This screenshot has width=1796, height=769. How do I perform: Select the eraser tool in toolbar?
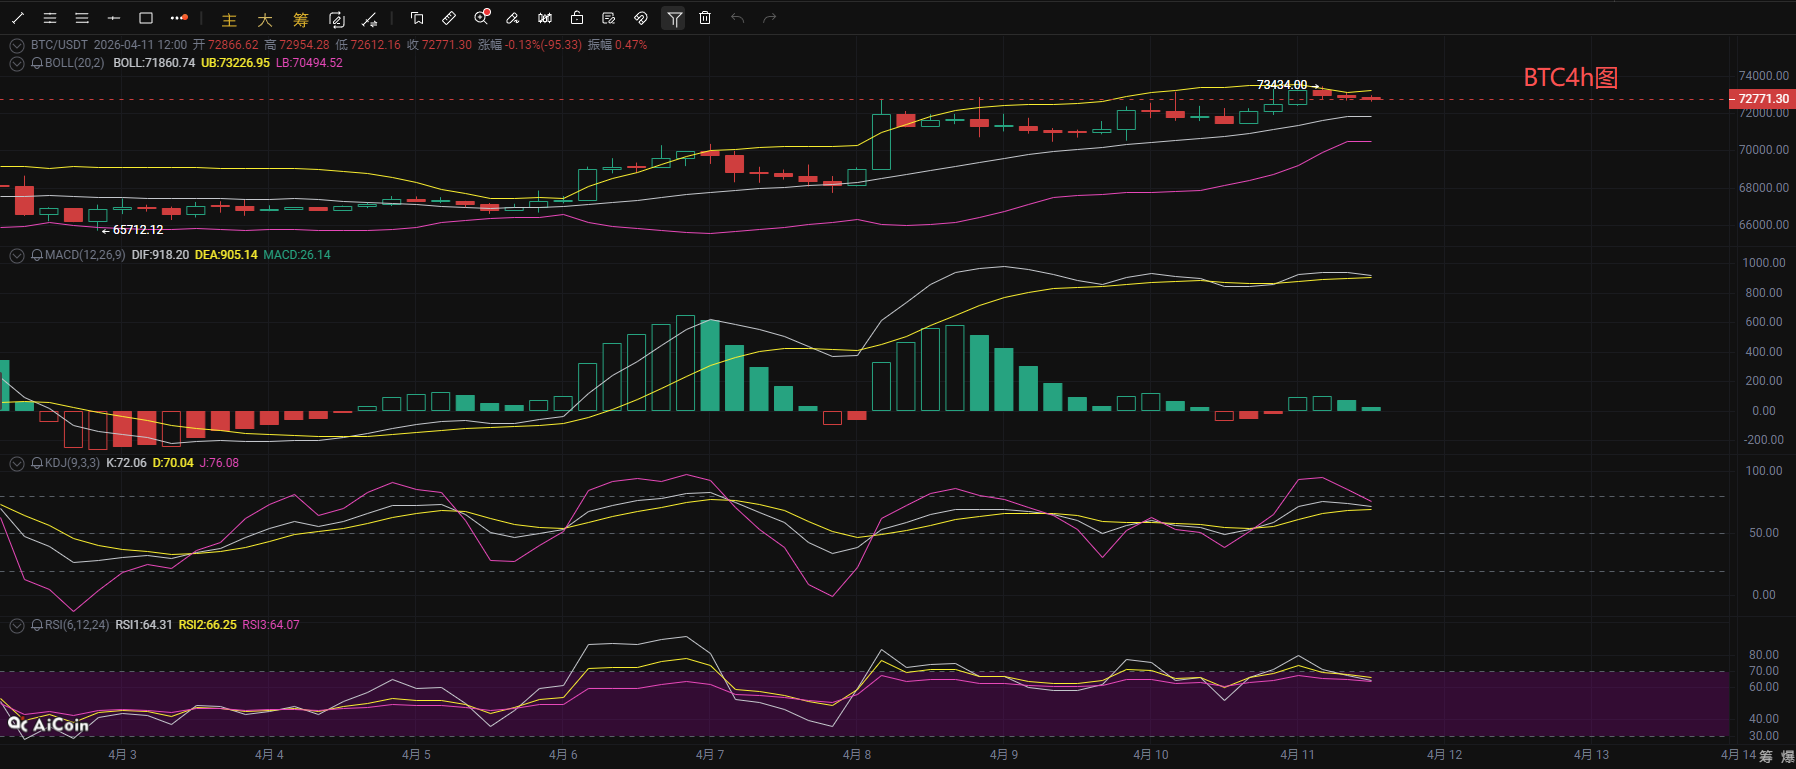coord(513,18)
